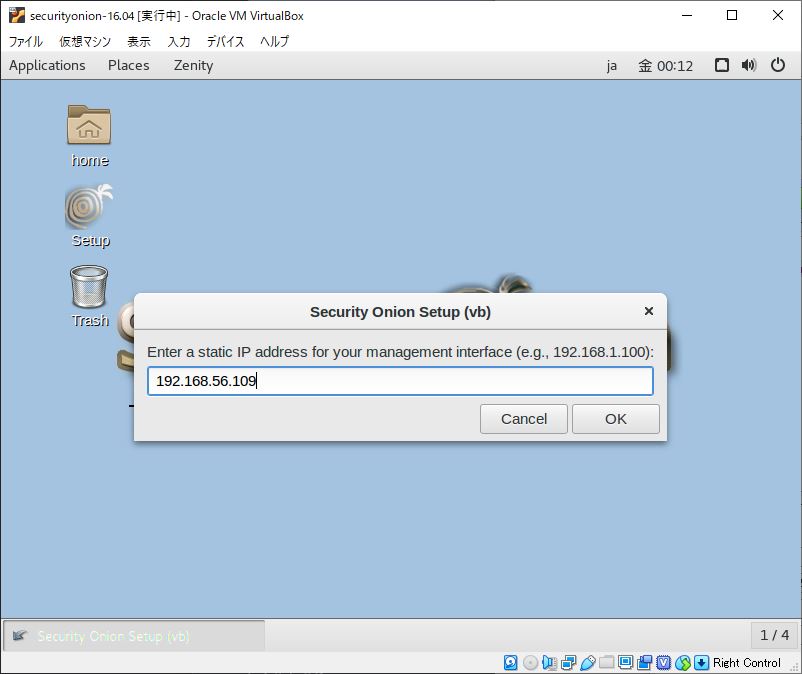The height and width of the screenshot is (674, 802).
Task: Click the optical disc status icon
Action: tap(530, 663)
